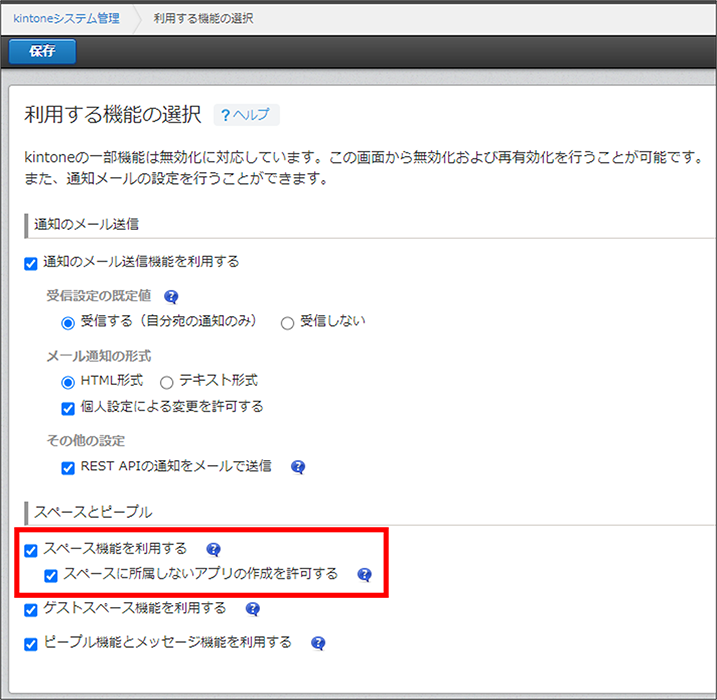Open the ヘルプ help link beside page title
Image resolution: width=717 pixels, height=700 pixels.
pos(246,114)
